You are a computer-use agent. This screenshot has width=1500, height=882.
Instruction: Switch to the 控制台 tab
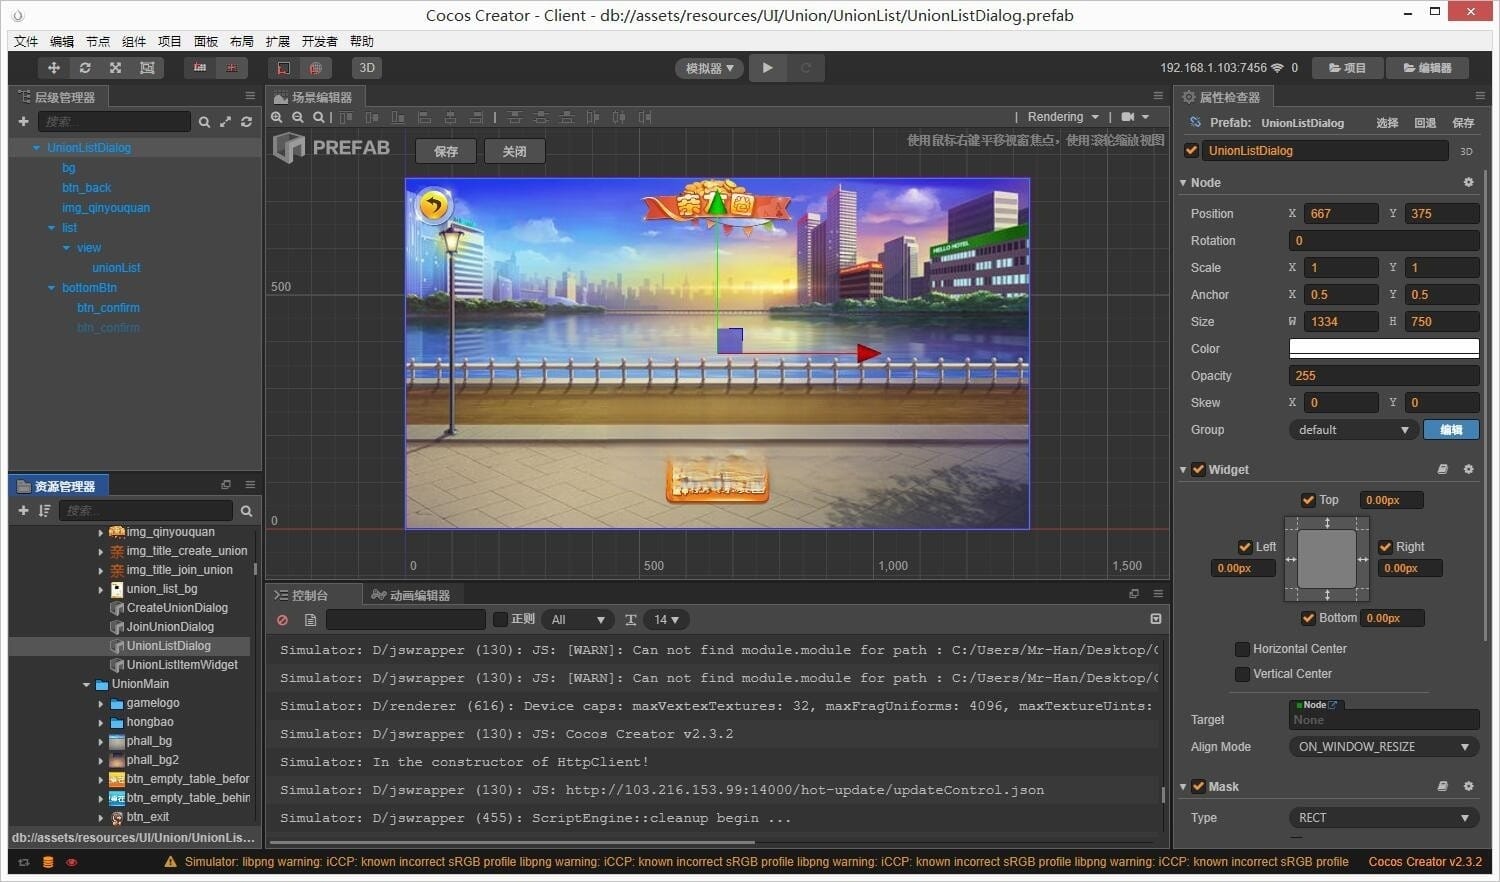click(x=301, y=595)
